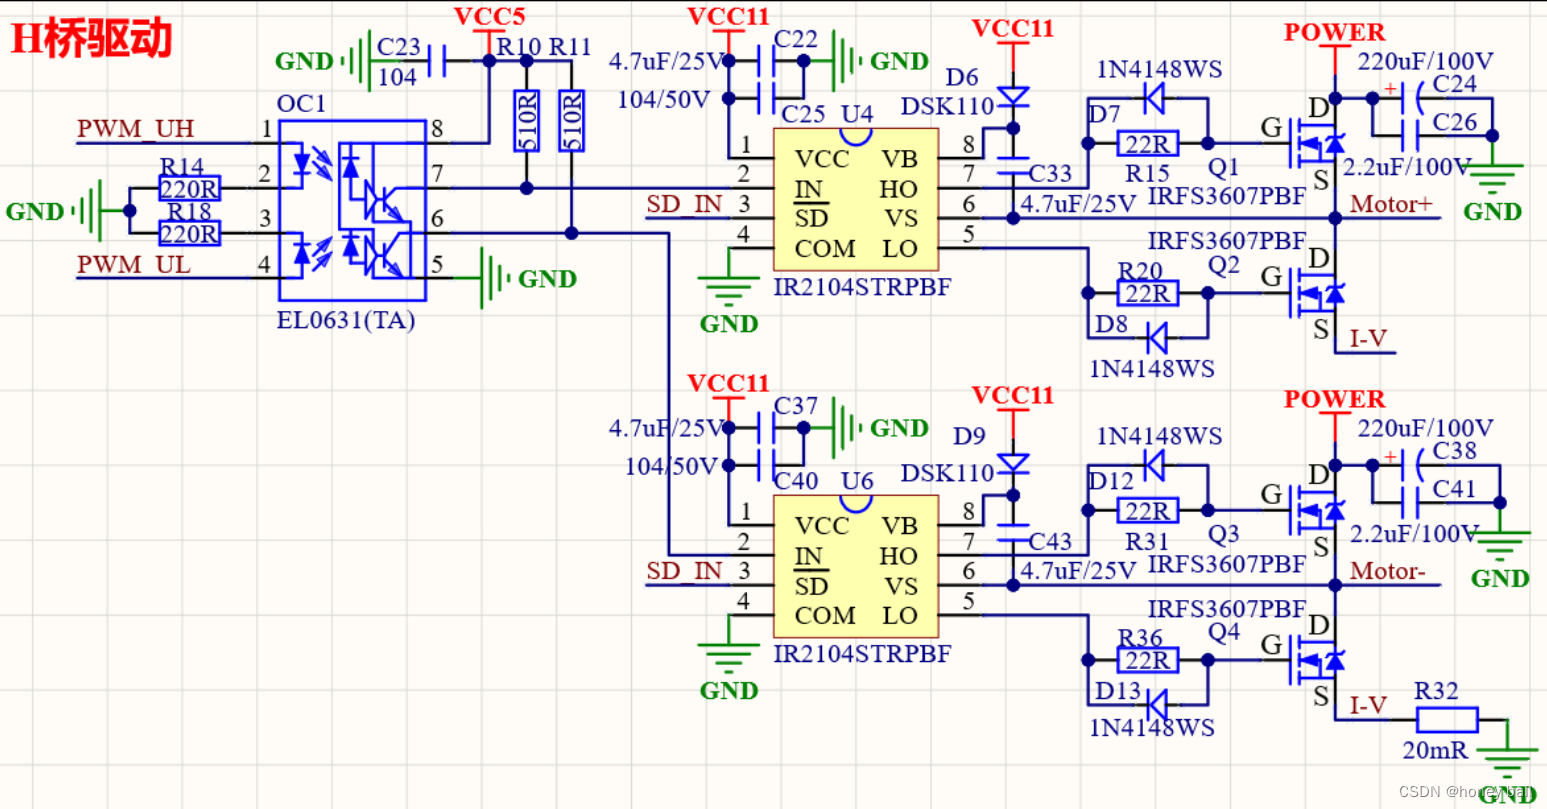Click the red H桥驱动 title text
The height and width of the screenshot is (809, 1547).
click(x=92, y=39)
